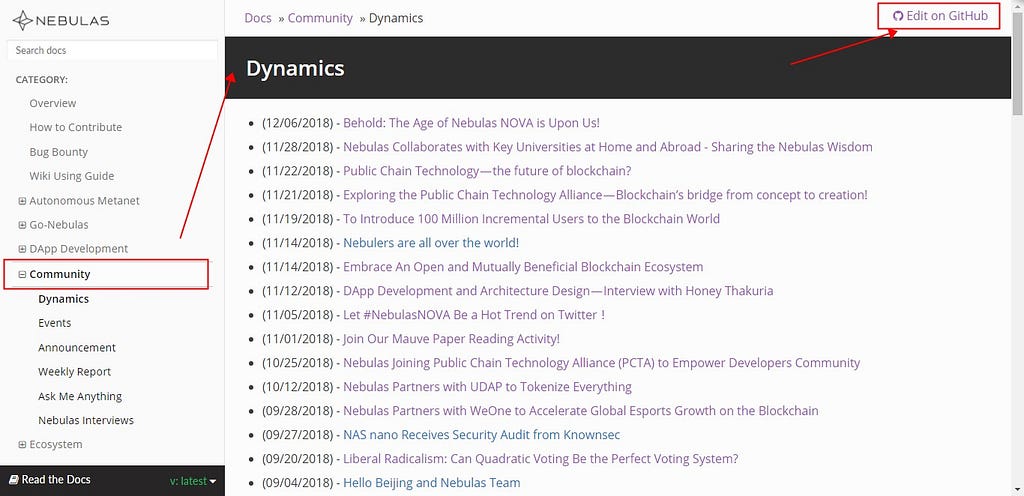Expand the Ecosystem section
Viewport: 1024px width, 496px height.
pos(22,445)
